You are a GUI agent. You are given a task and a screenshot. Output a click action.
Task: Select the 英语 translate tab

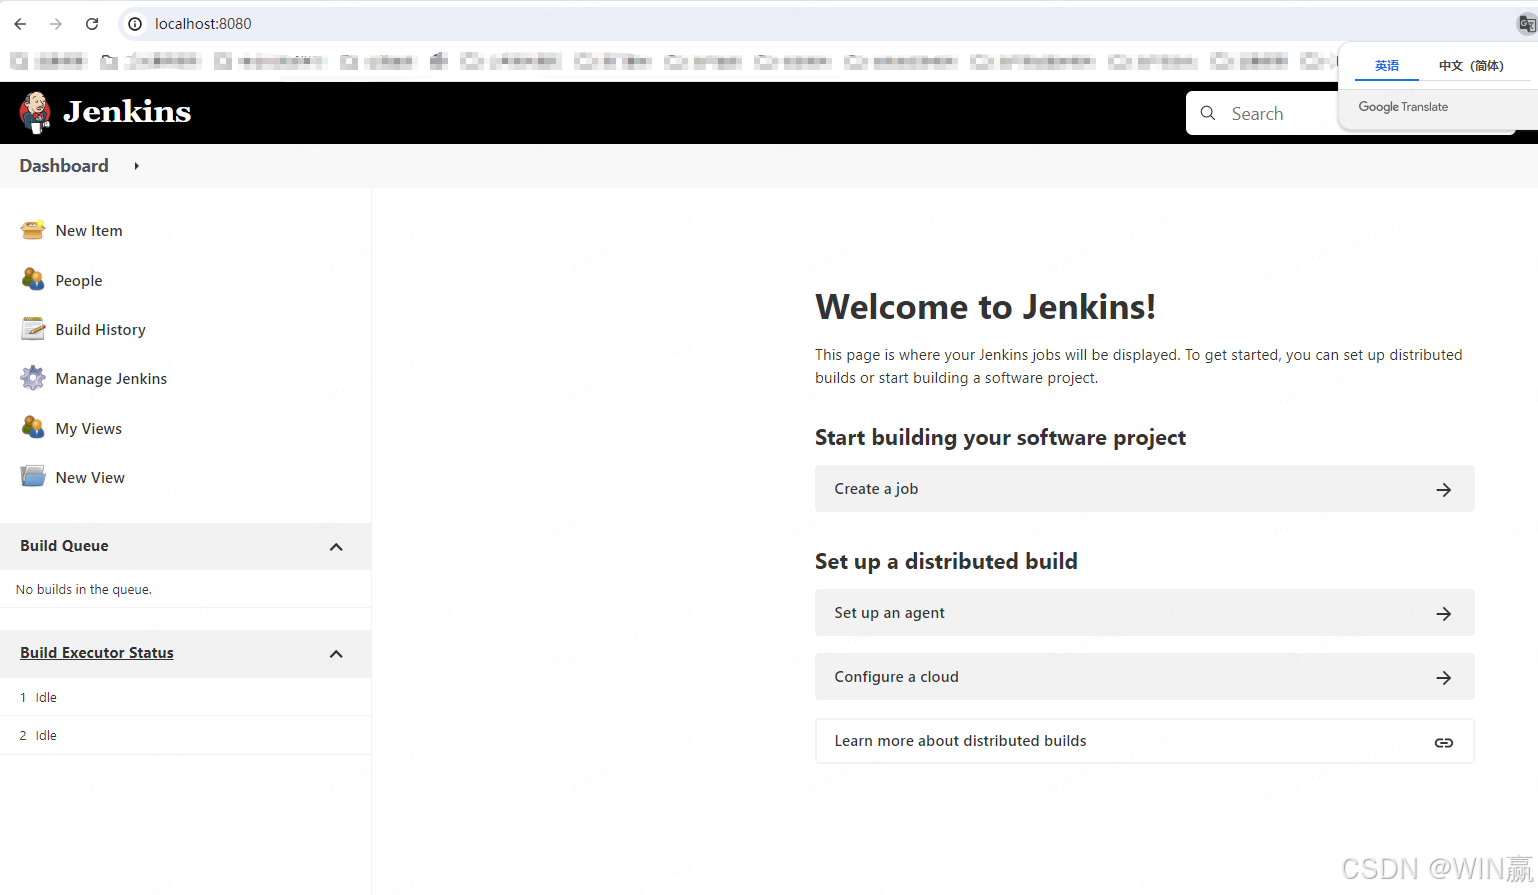tap(1387, 66)
